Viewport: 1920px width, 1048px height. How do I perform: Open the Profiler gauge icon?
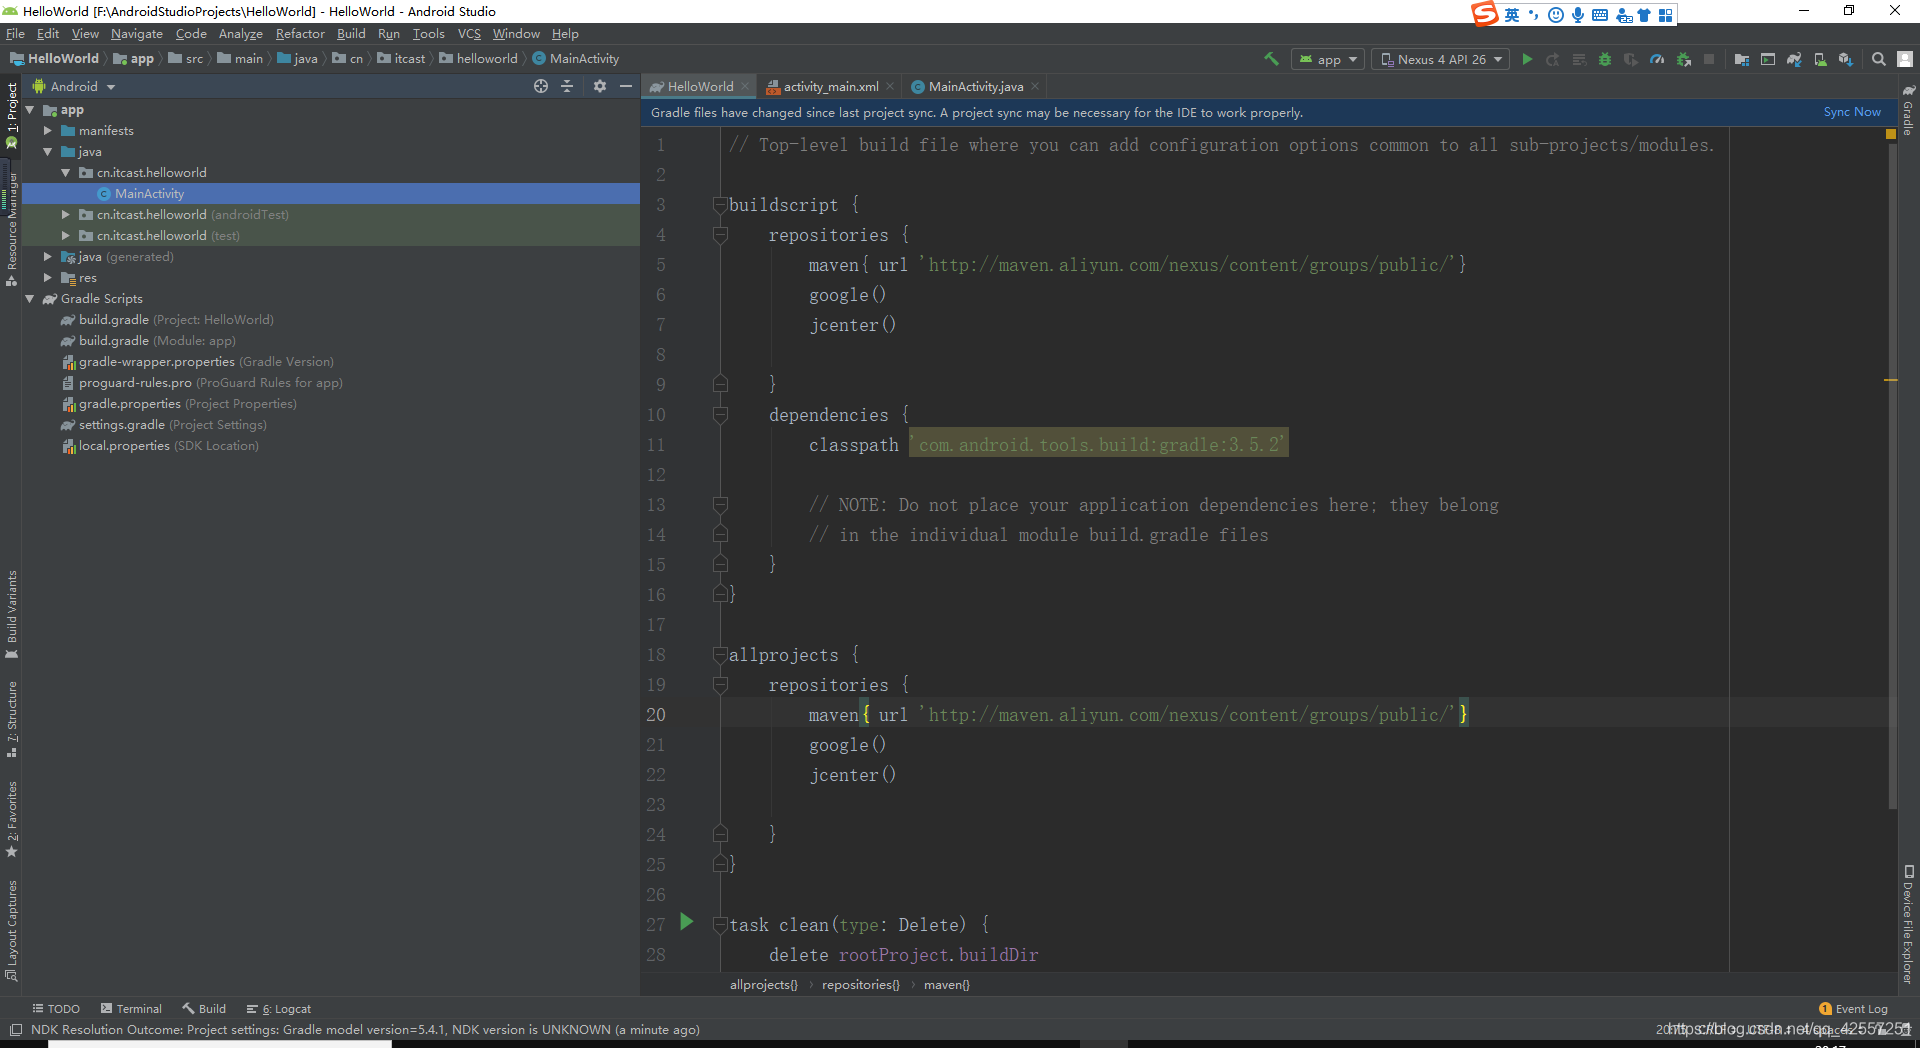tap(1657, 59)
